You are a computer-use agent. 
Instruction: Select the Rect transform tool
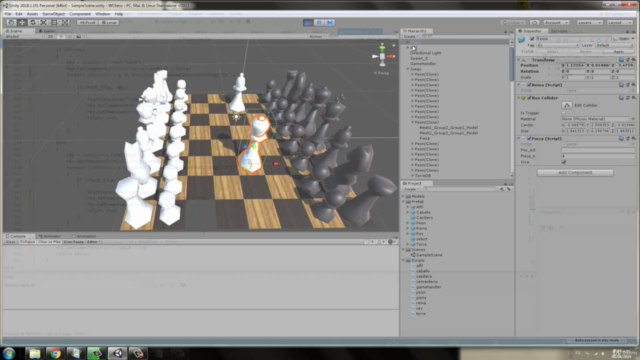point(54,22)
